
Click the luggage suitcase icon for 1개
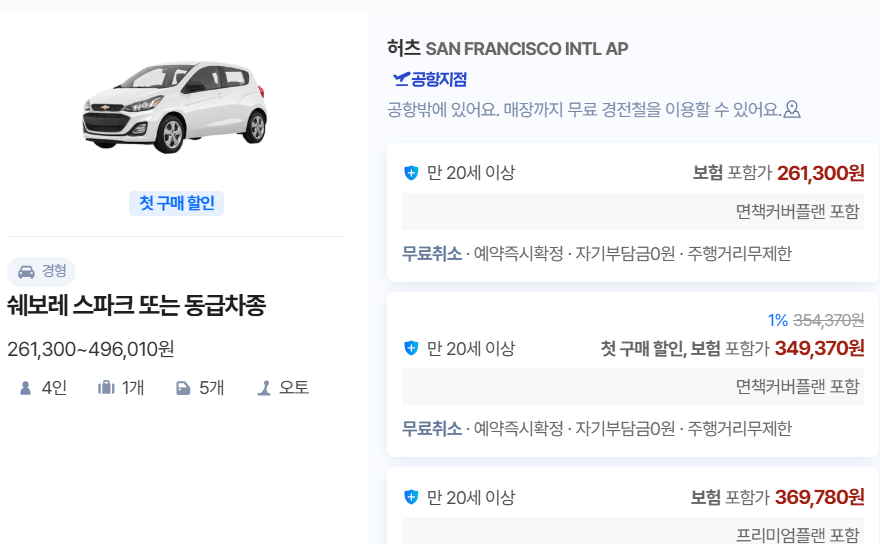[106, 387]
